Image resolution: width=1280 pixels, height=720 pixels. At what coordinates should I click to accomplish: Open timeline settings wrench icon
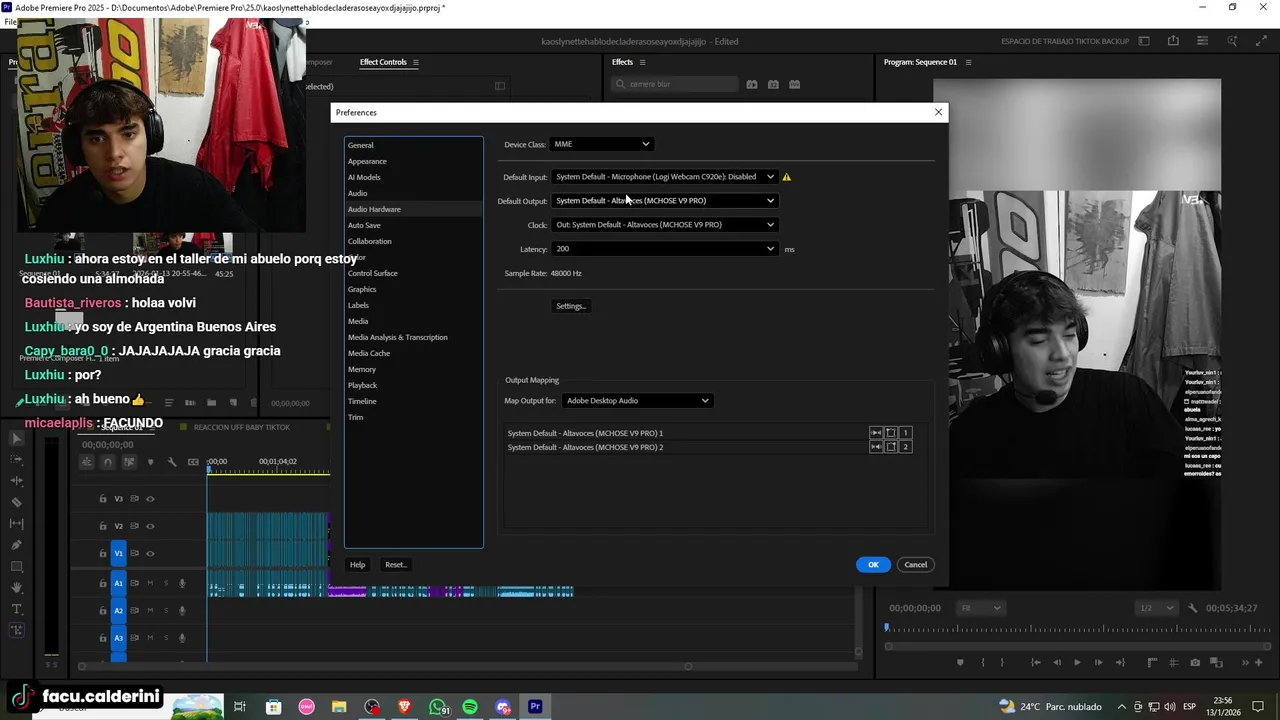click(x=172, y=462)
